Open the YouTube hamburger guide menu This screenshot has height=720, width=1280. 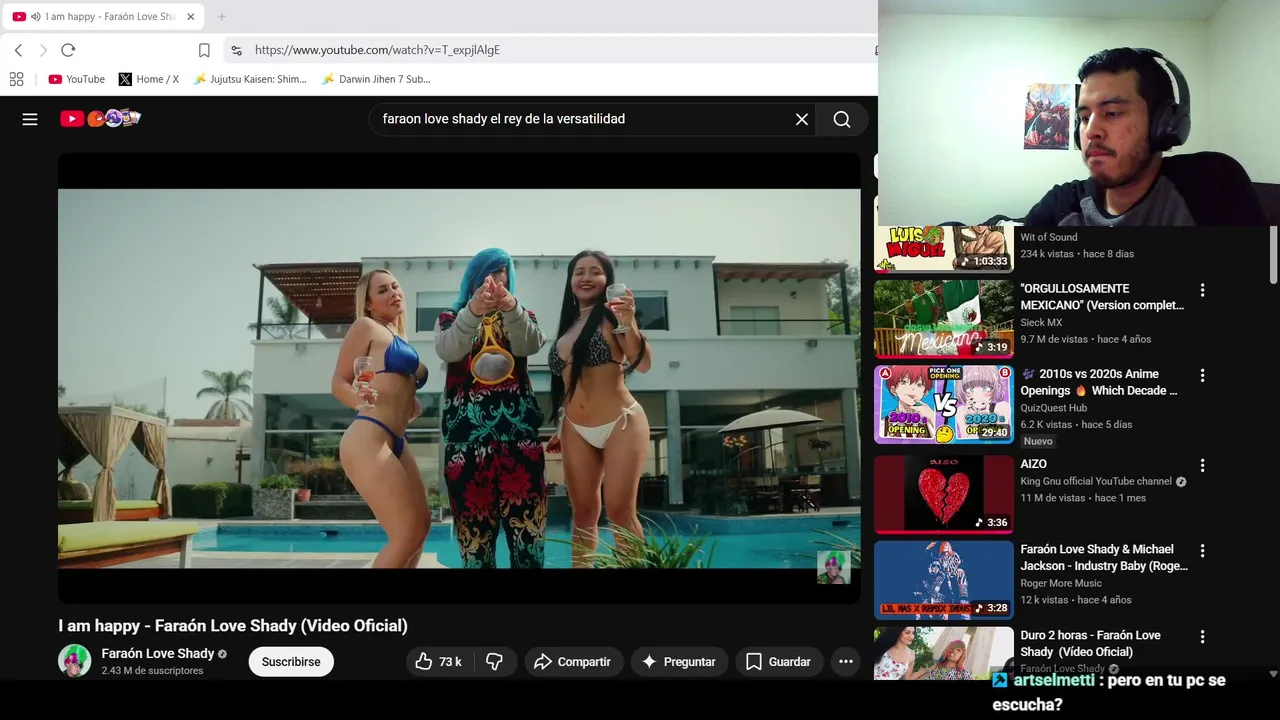[30, 119]
